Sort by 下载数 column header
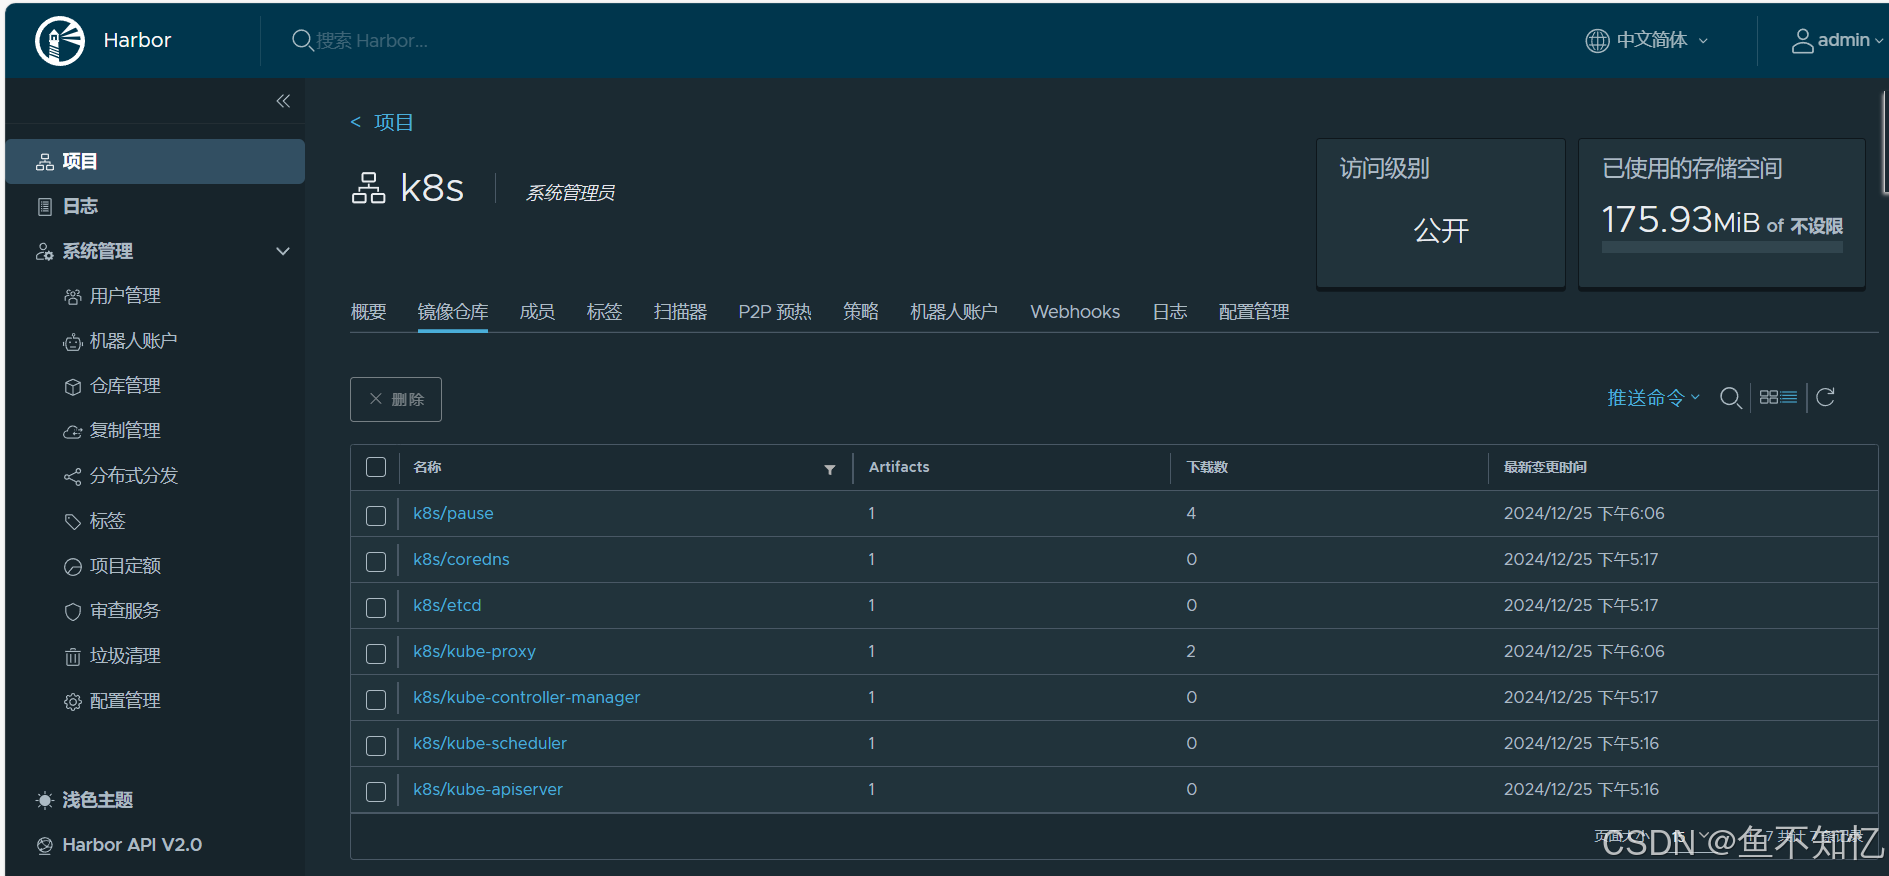This screenshot has width=1889, height=876. point(1207,467)
